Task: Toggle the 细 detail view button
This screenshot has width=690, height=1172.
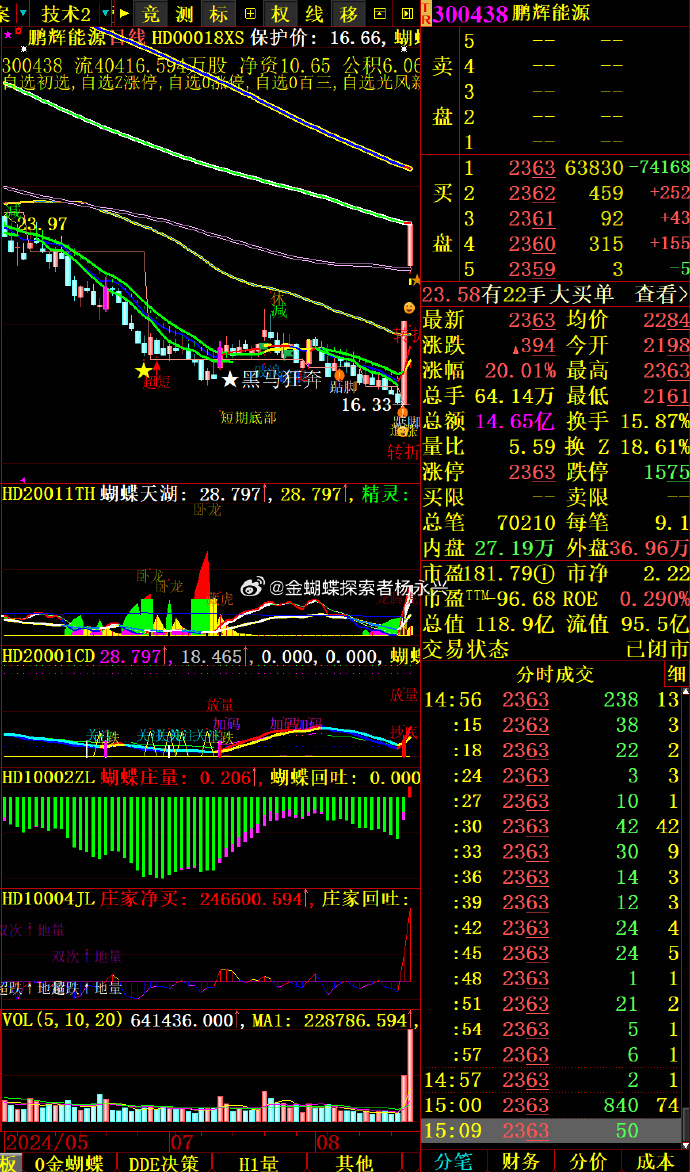Action: click(x=677, y=674)
